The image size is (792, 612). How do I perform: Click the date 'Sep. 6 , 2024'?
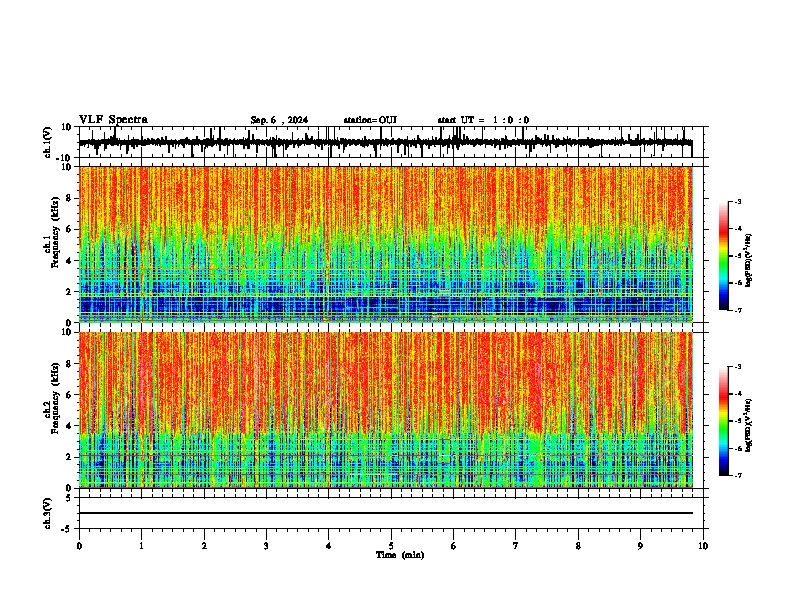279,120
